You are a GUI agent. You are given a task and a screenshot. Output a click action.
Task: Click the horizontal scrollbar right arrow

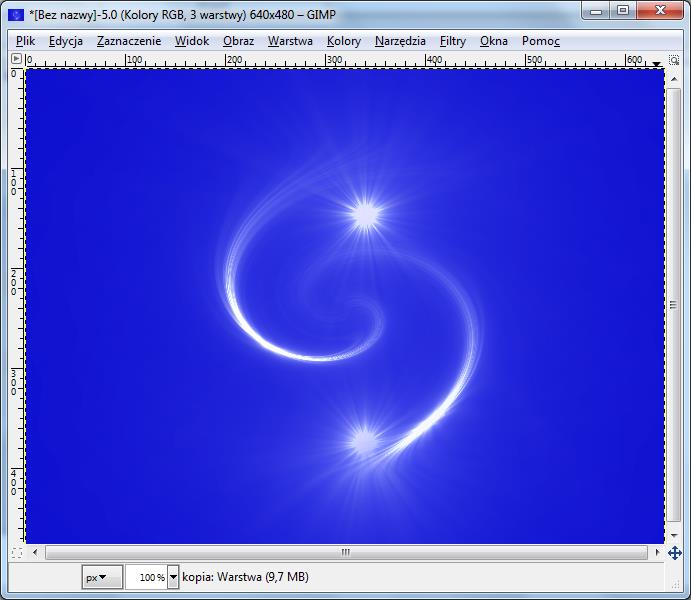click(658, 552)
